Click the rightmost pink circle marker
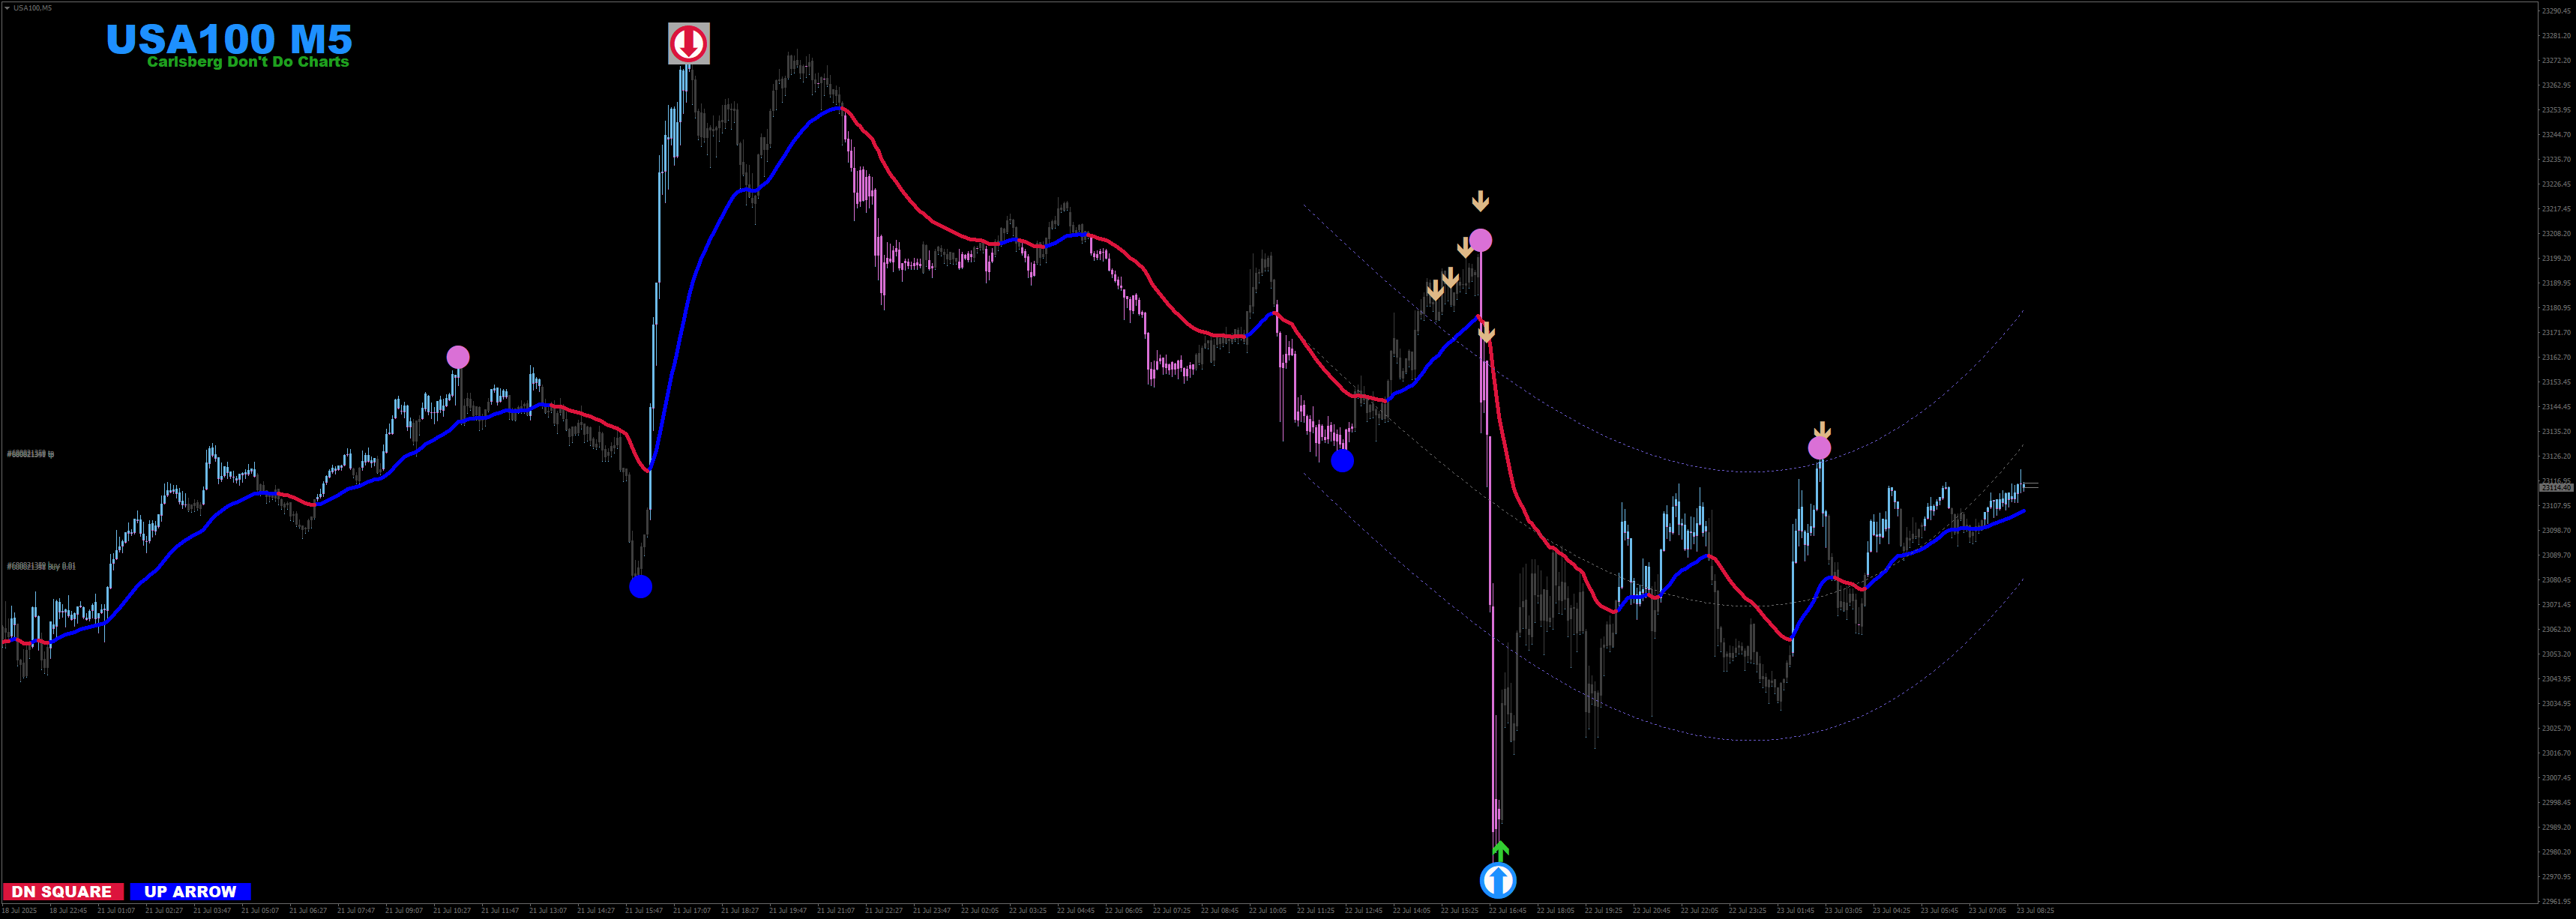Viewport: 2576px width, 919px height. (1819, 448)
